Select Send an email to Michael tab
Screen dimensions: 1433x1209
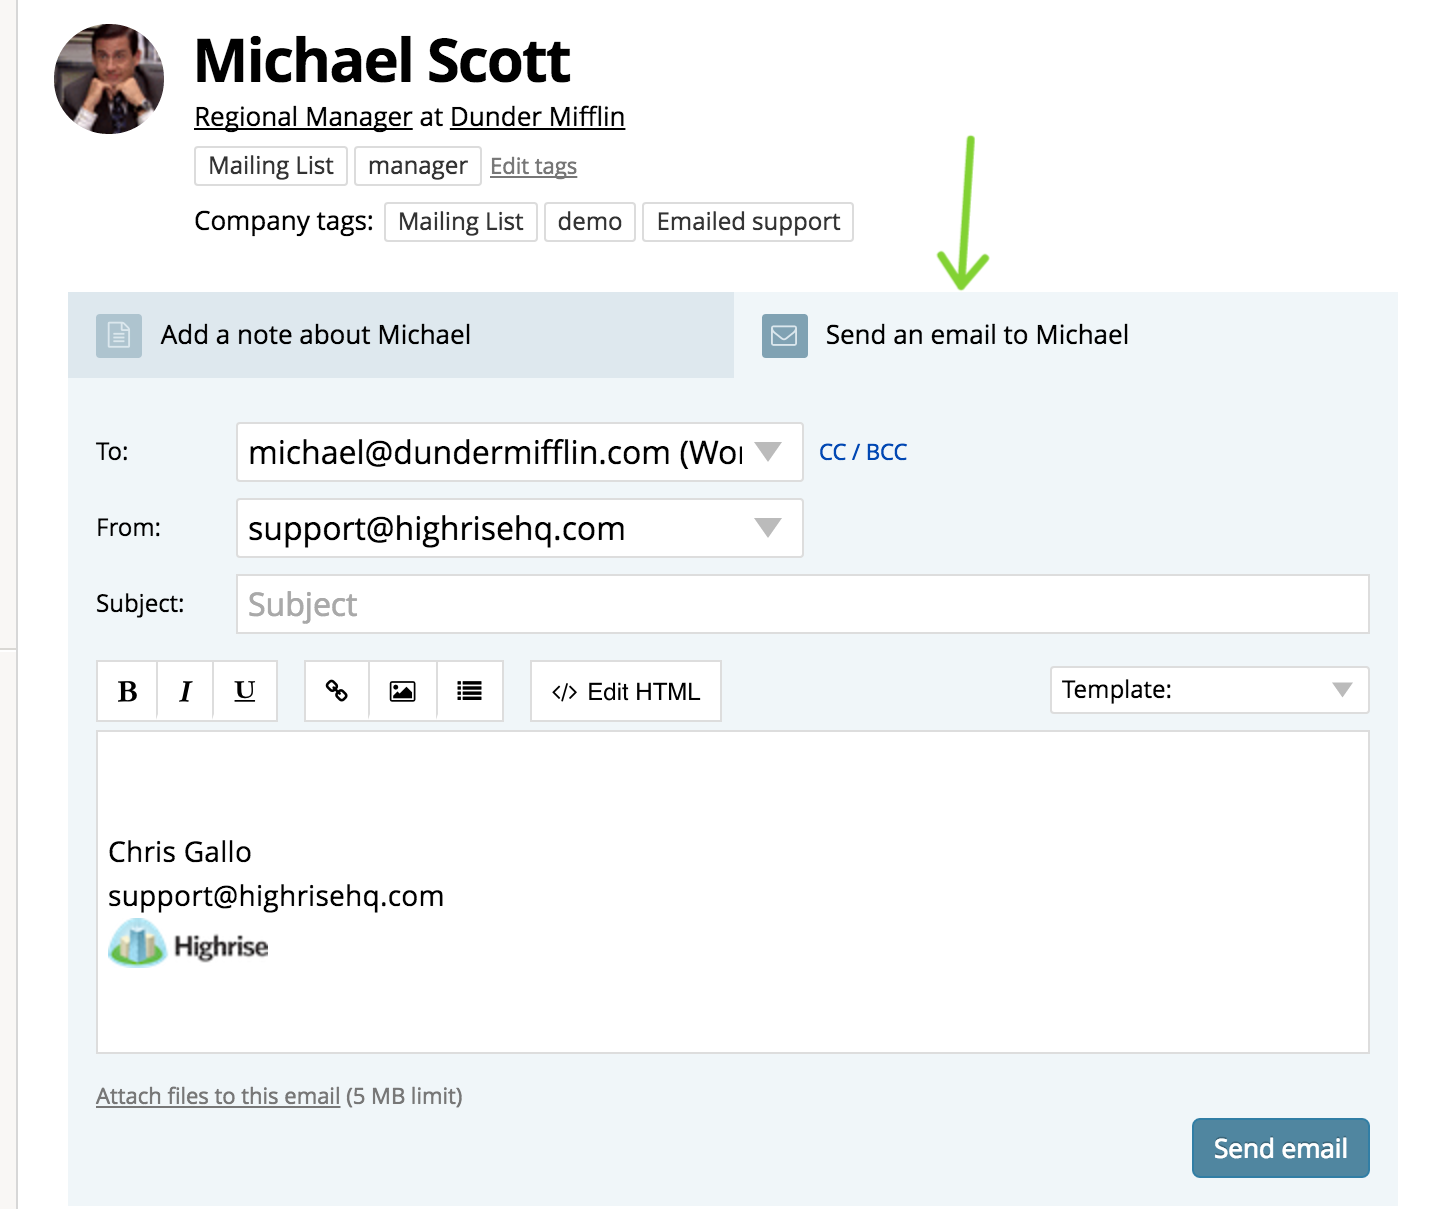point(1066,335)
